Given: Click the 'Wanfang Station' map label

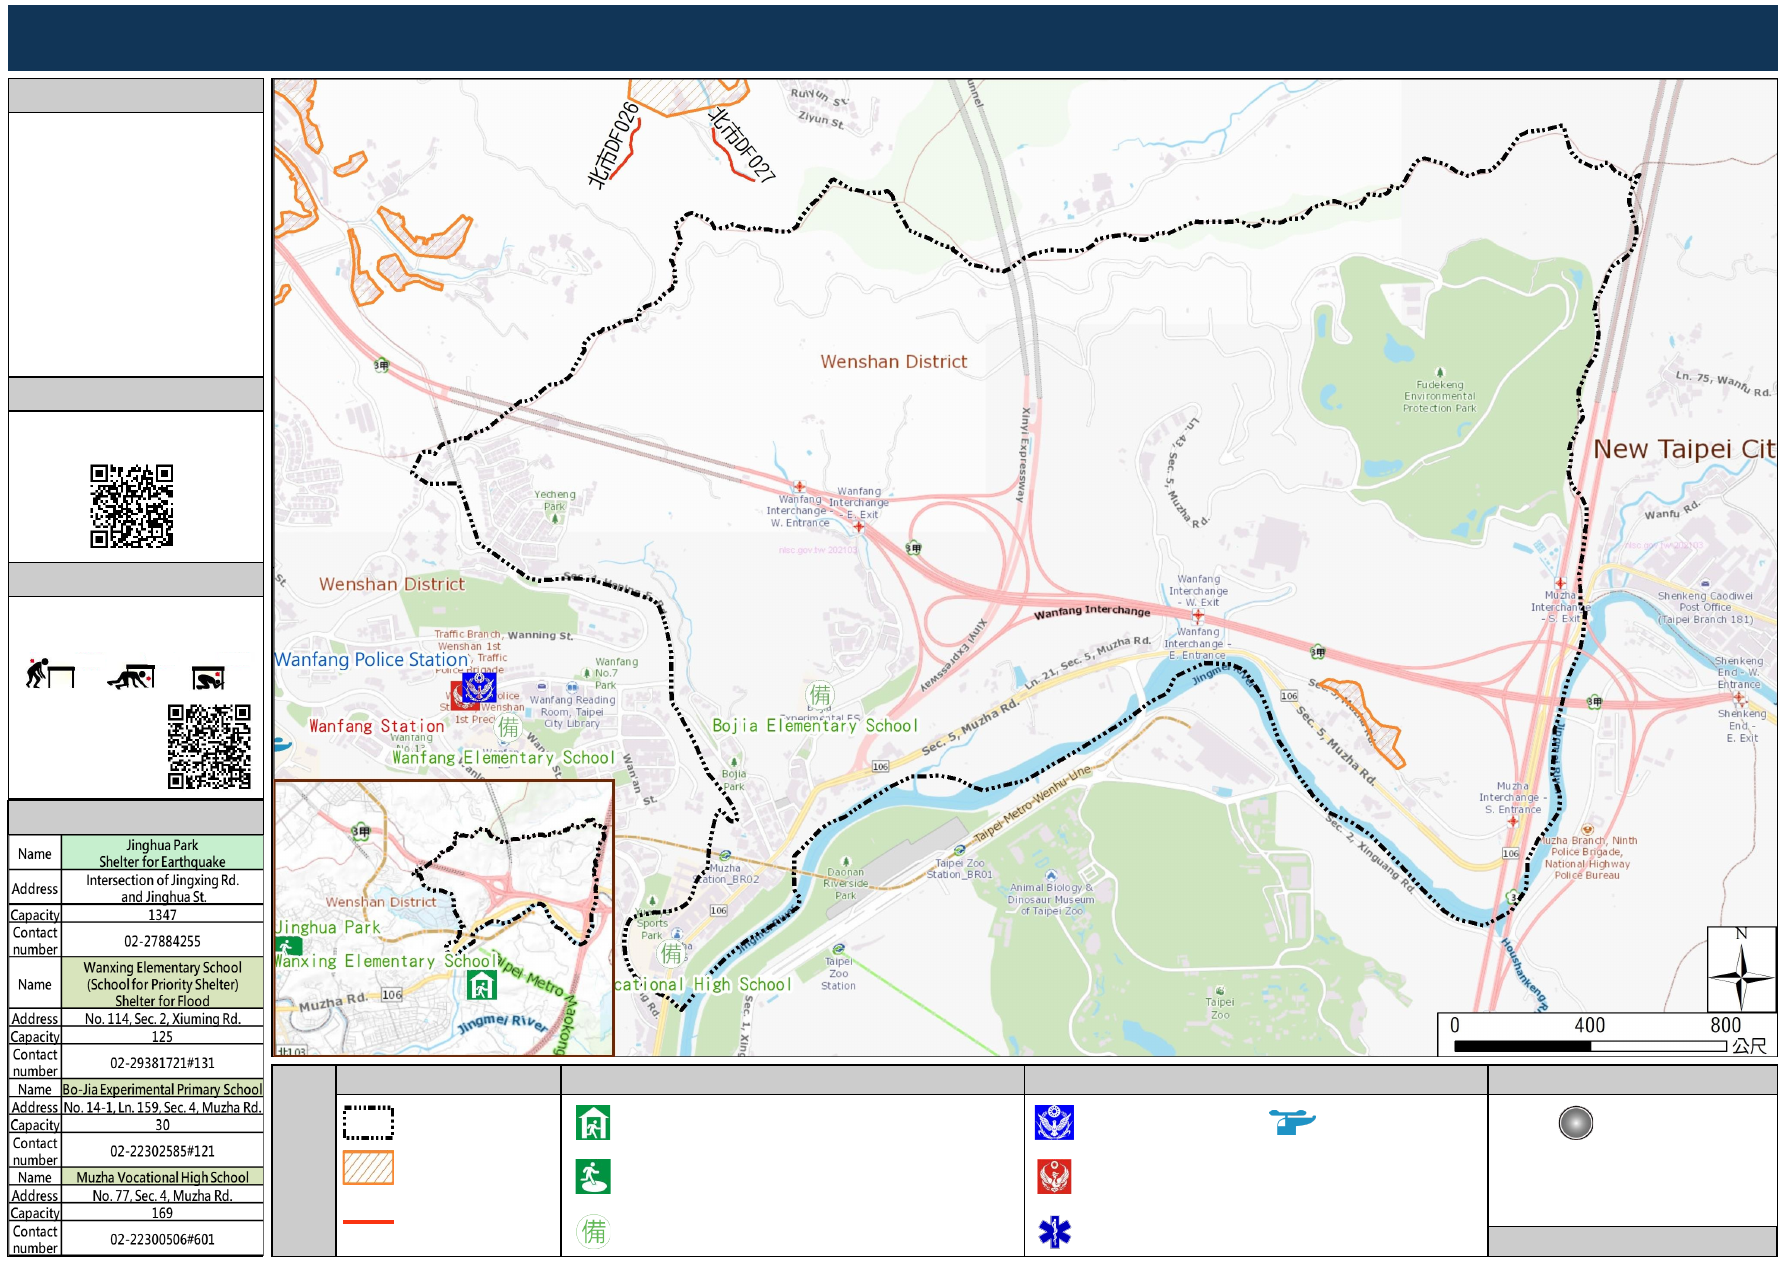Looking at the screenshot, I should click(377, 726).
